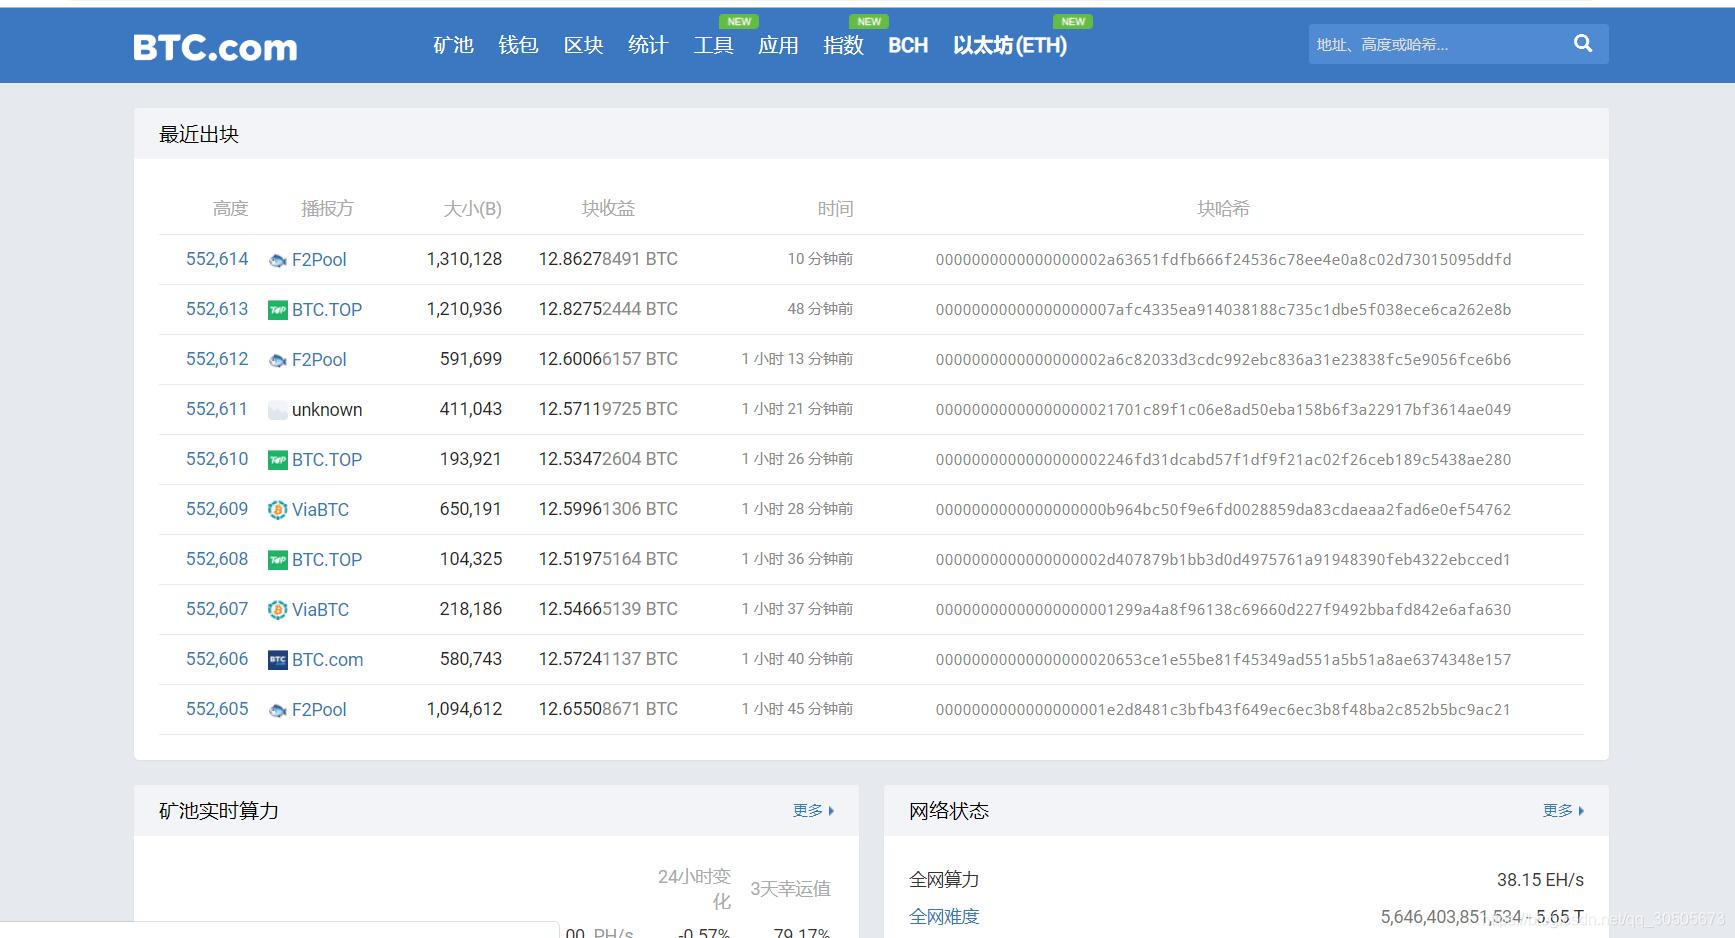Open BTC.TOP link in row 552,613
This screenshot has height=938, width=1735.
tap(327, 310)
